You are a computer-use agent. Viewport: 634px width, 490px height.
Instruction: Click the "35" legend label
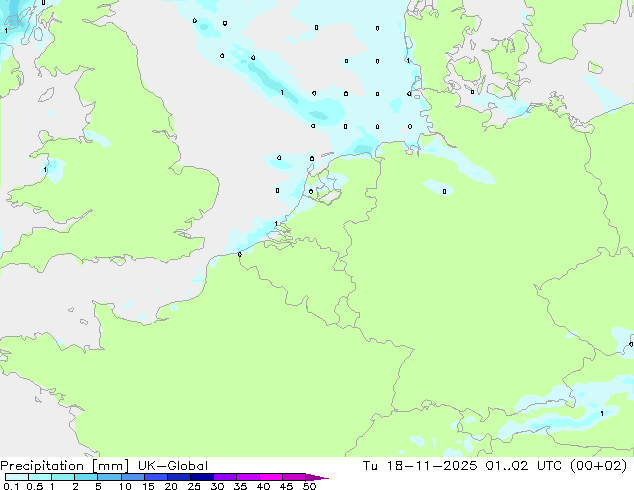coord(240,486)
